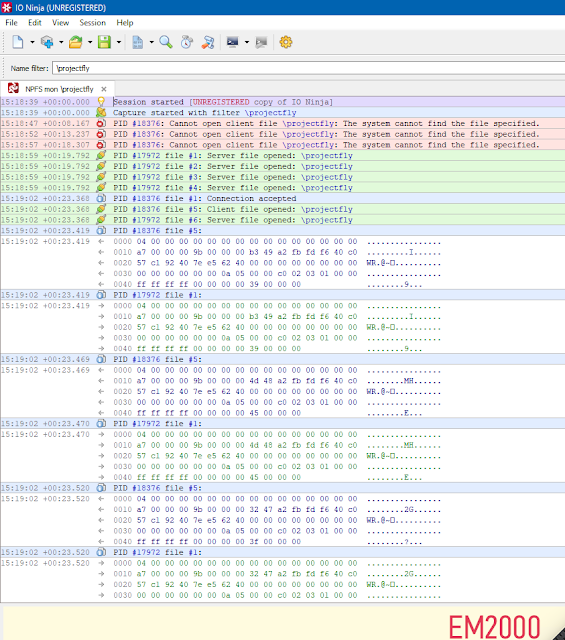Open the Help menu
The width and height of the screenshot is (565, 640).
pyautogui.click(x=125, y=22)
